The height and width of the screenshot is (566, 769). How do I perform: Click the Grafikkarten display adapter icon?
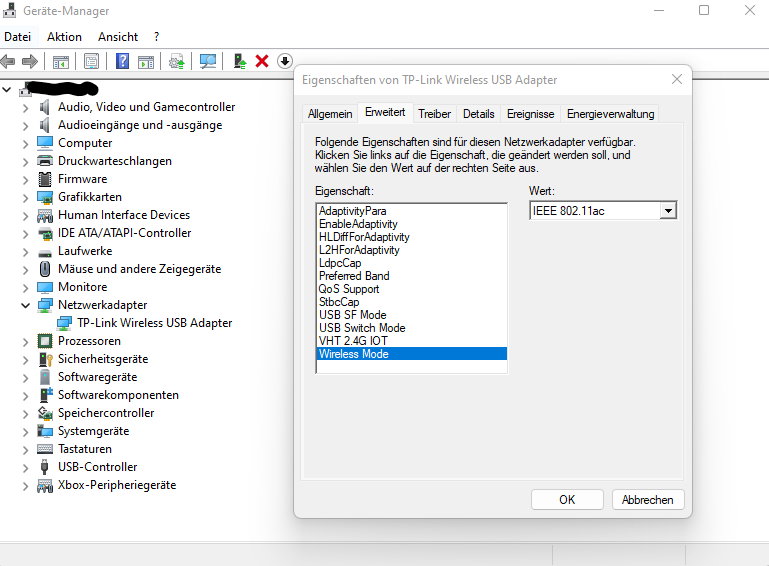[45, 197]
